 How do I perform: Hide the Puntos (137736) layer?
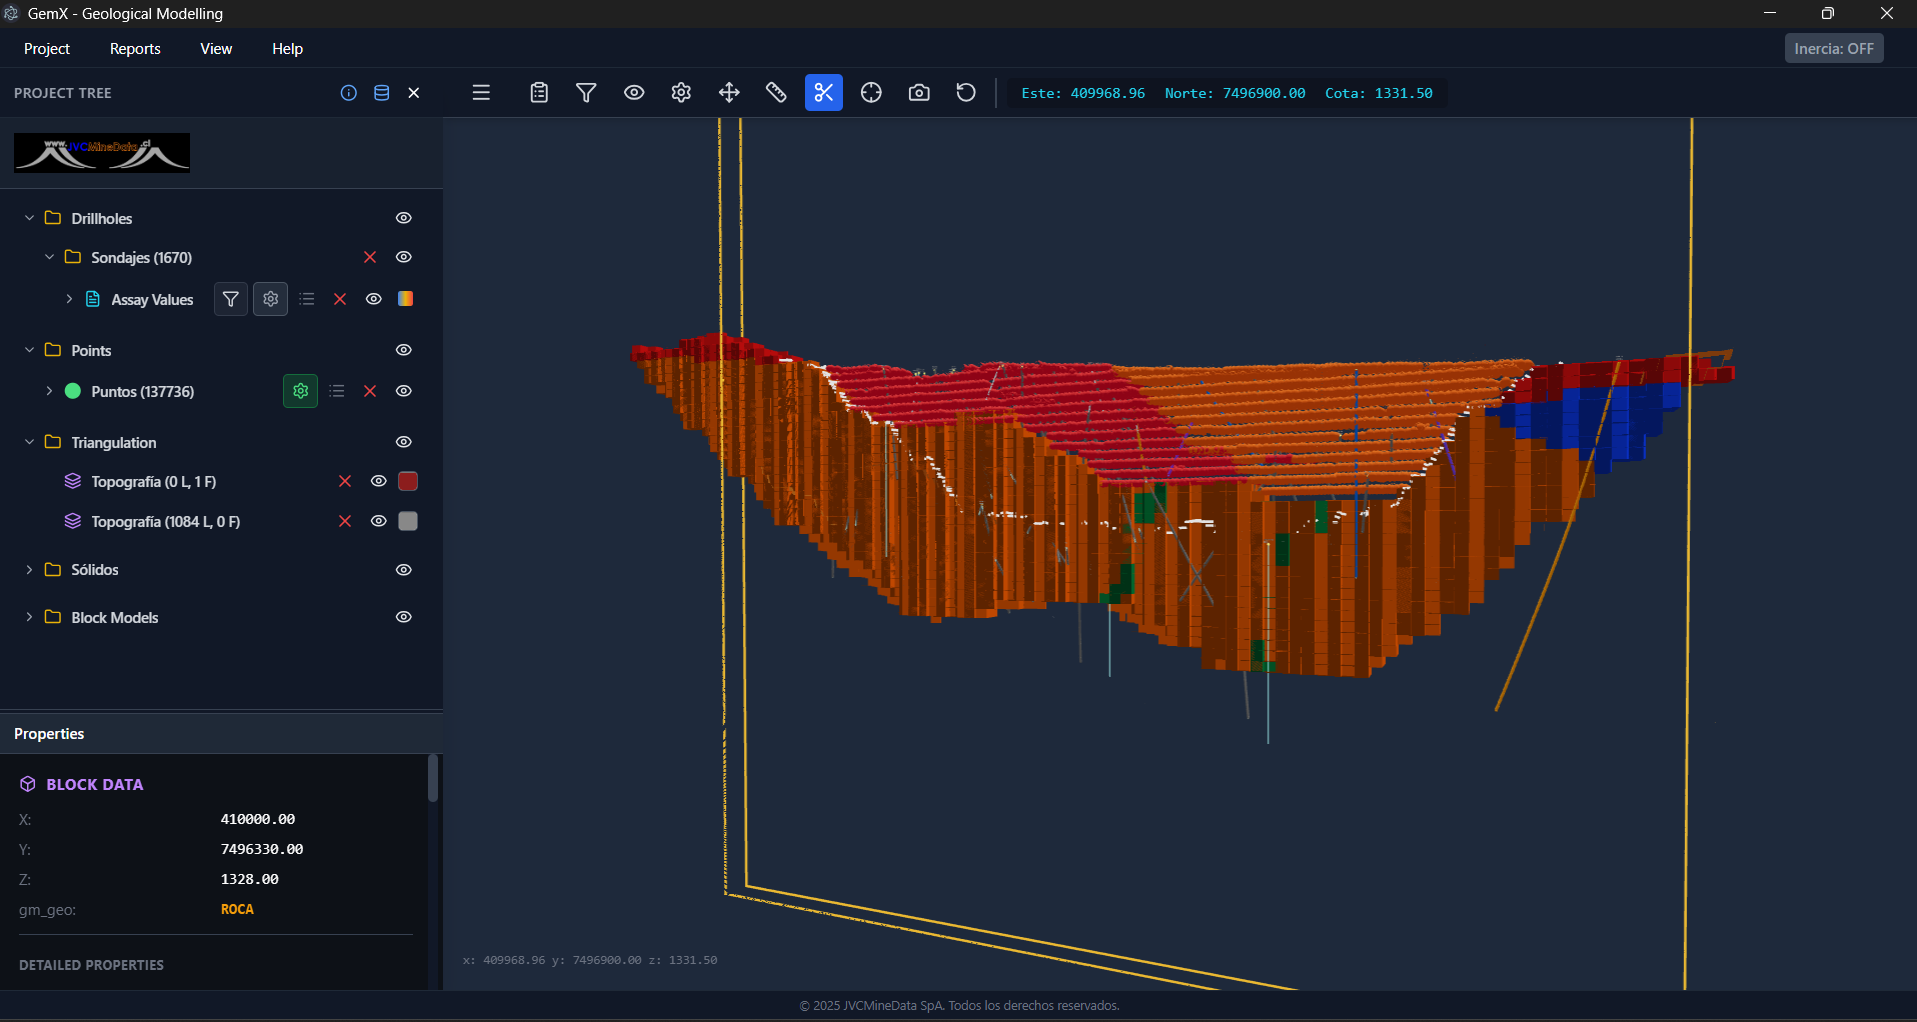pos(404,391)
